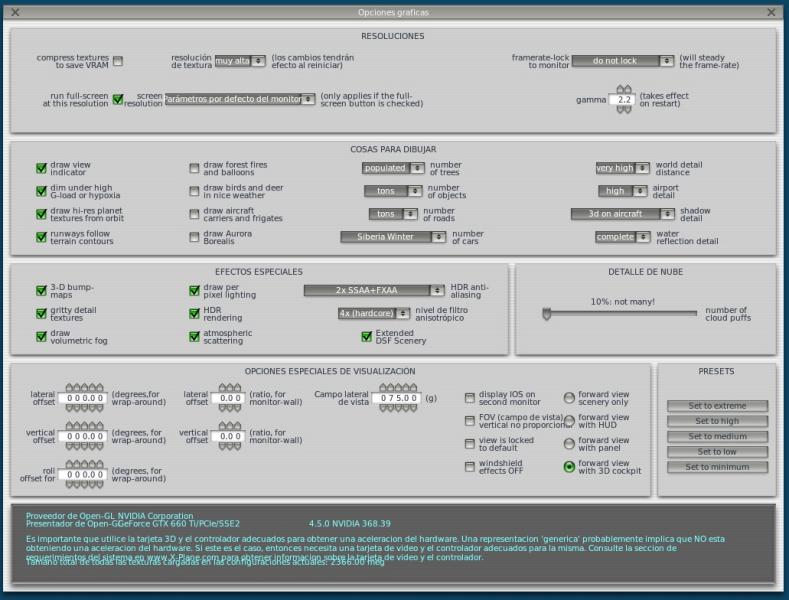
Task: Enable compress textures to save VRAM
Action: [x=118, y=61]
